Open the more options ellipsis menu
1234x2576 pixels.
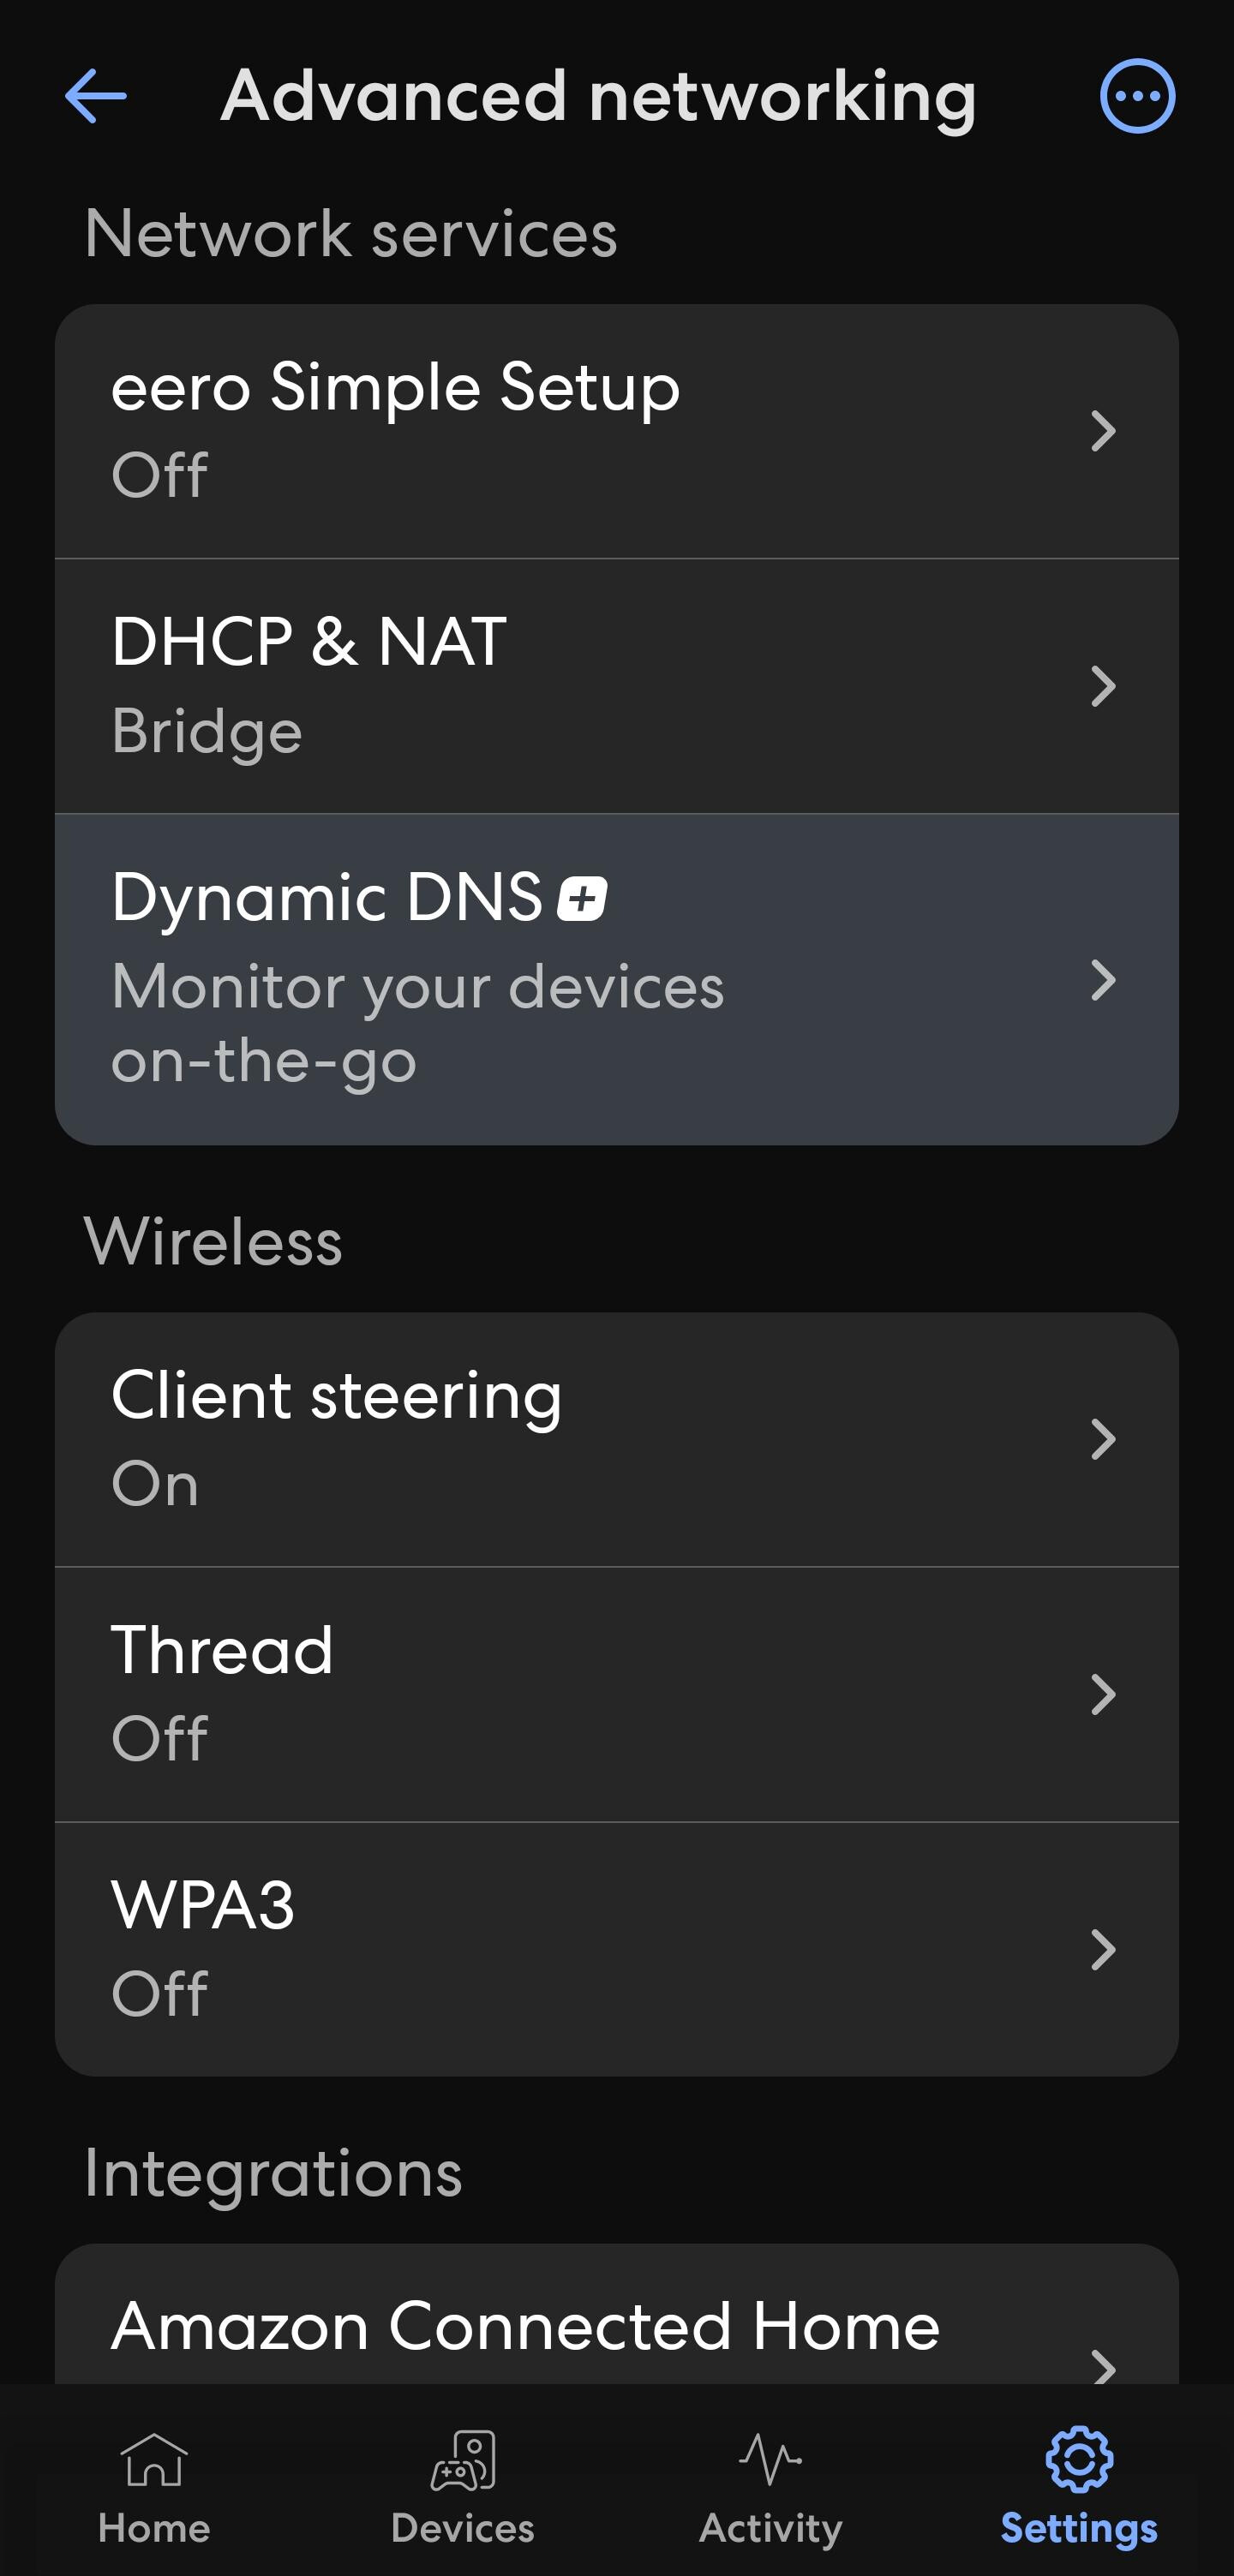coord(1137,96)
